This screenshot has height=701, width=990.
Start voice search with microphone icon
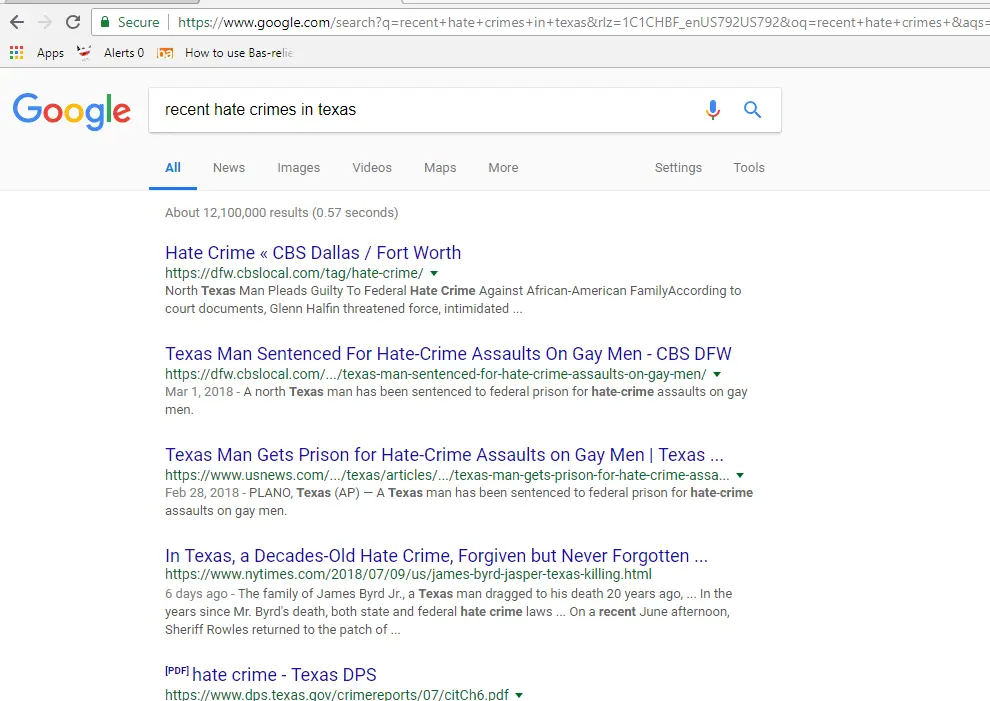712,110
